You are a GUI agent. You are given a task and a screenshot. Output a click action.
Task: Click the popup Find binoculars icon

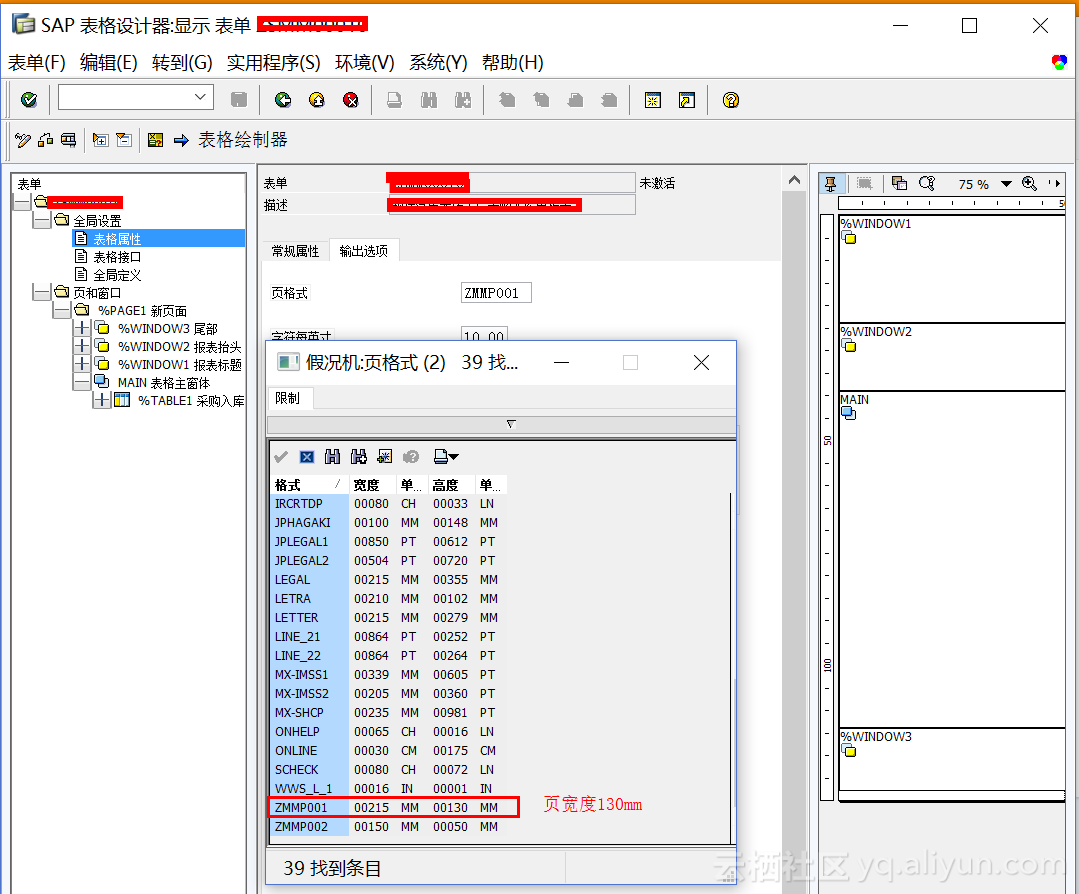[332, 457]
